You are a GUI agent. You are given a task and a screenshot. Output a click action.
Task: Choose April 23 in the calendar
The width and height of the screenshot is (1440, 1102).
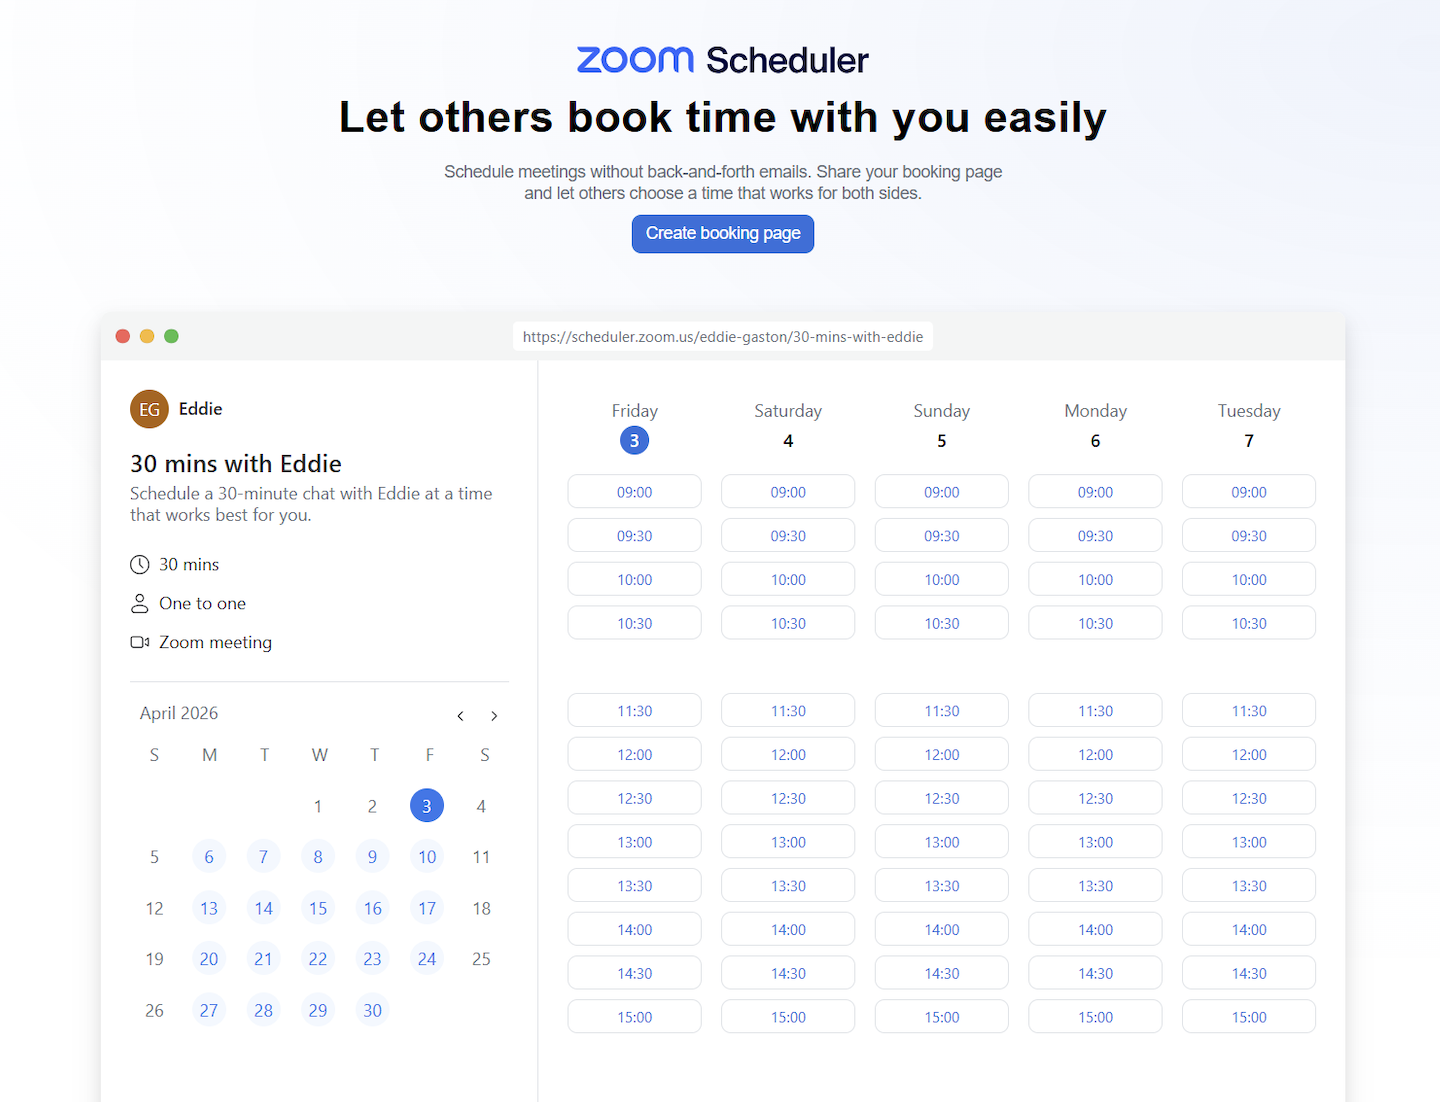pyautogui.click(x=372, y=959)
